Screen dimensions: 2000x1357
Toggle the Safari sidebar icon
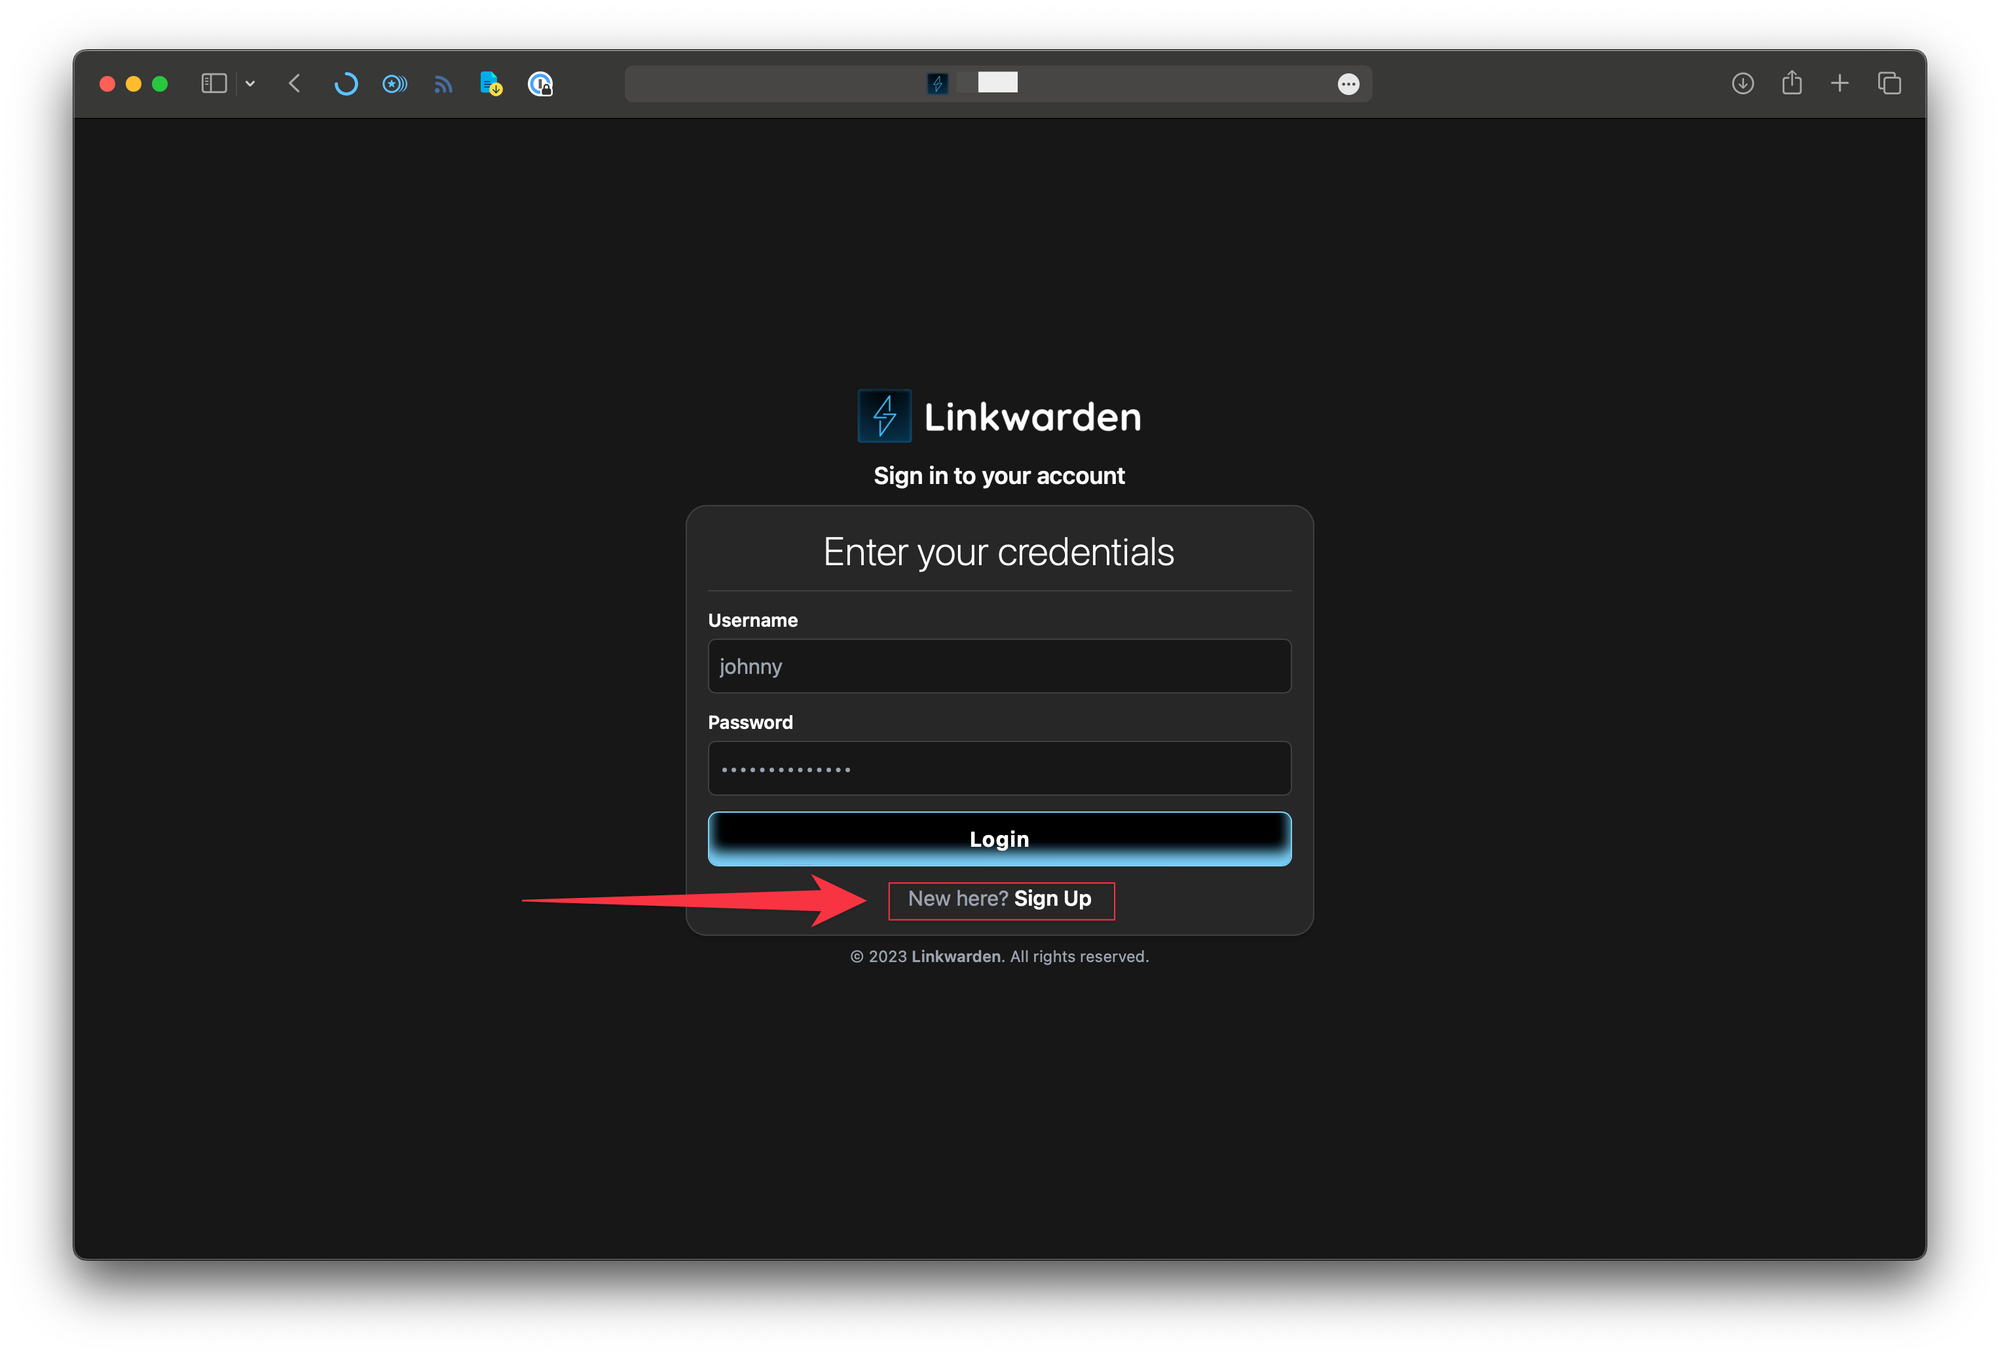click(x=214, y=84)
